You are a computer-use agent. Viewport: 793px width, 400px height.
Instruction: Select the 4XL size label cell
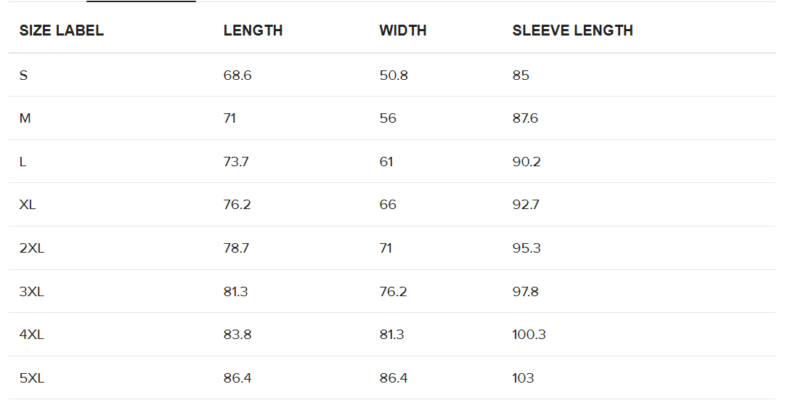point(32,334)
